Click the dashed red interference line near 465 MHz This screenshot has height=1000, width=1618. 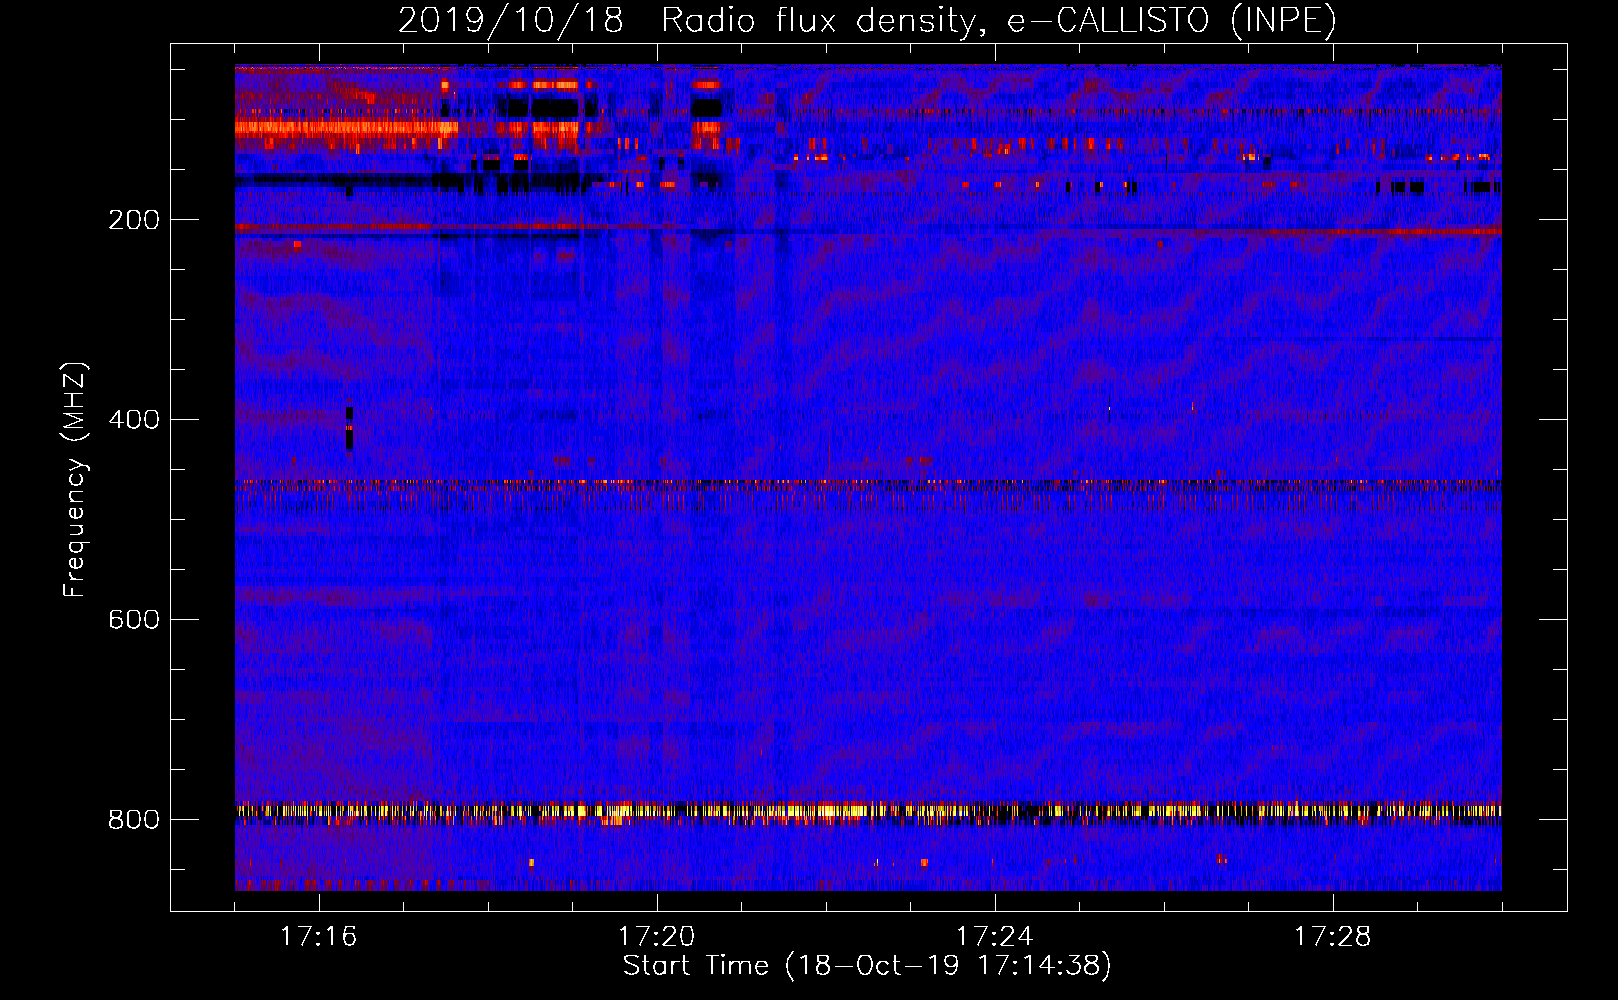click(868, 484)
